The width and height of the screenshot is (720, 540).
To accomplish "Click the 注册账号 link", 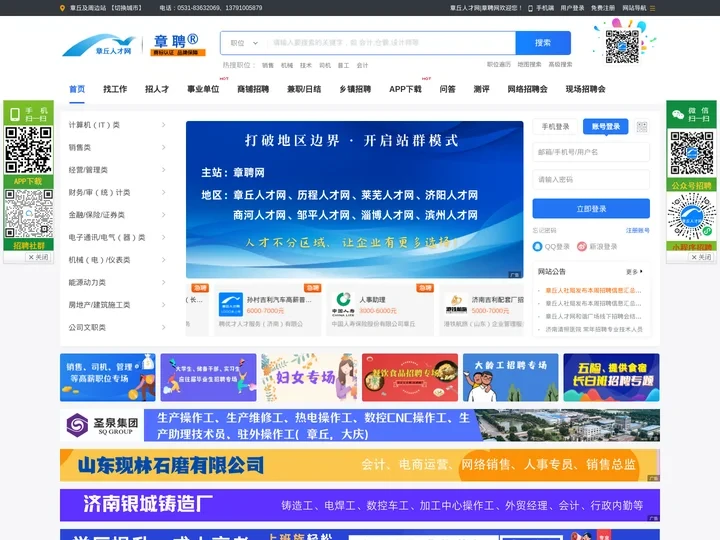I will pyautogui.click(x=637, y=231).
